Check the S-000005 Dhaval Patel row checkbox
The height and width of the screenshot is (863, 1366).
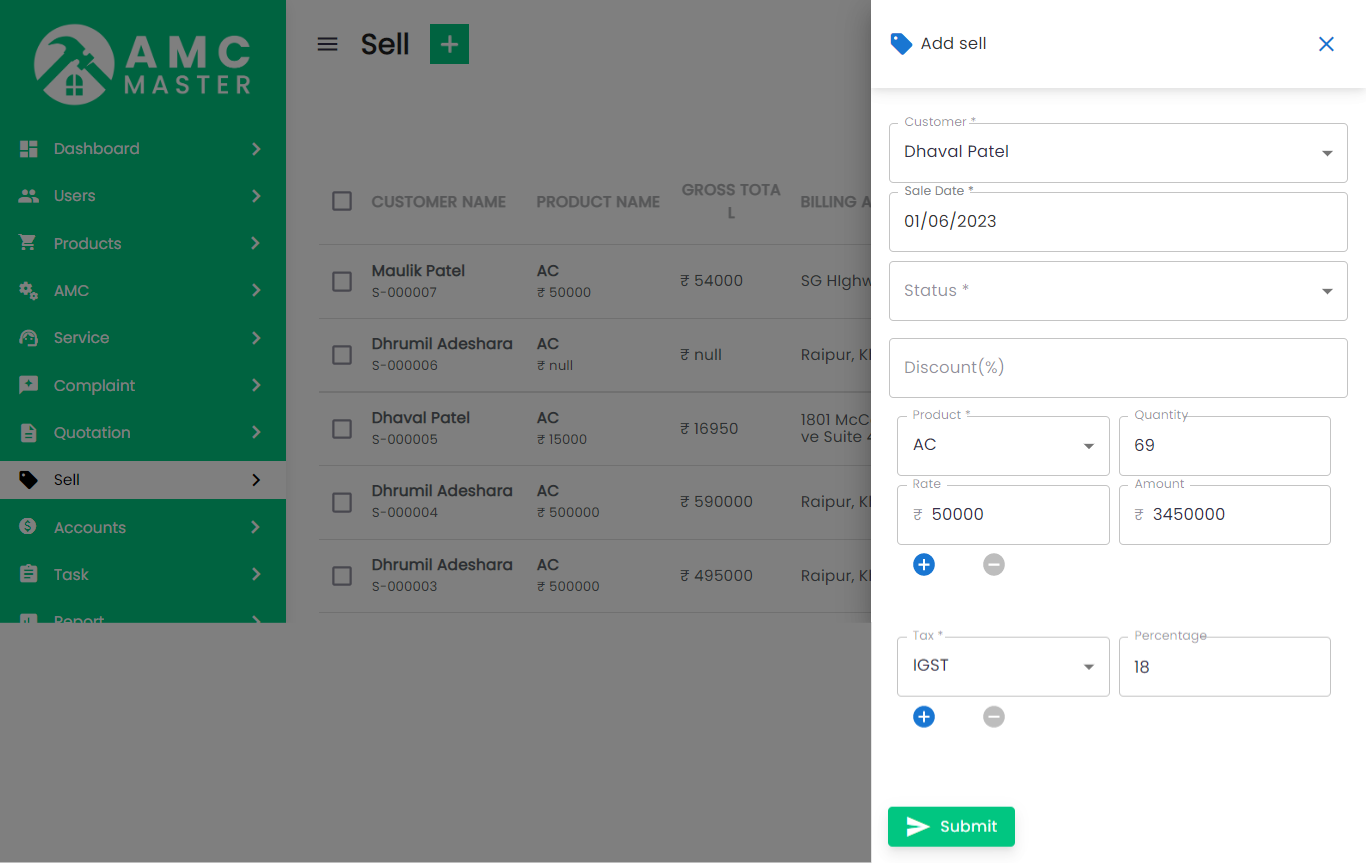342,428
